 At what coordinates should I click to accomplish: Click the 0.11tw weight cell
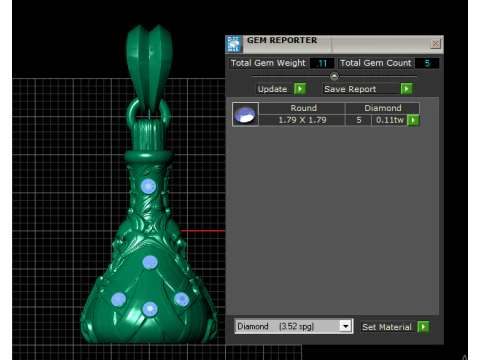click(390, 120)
